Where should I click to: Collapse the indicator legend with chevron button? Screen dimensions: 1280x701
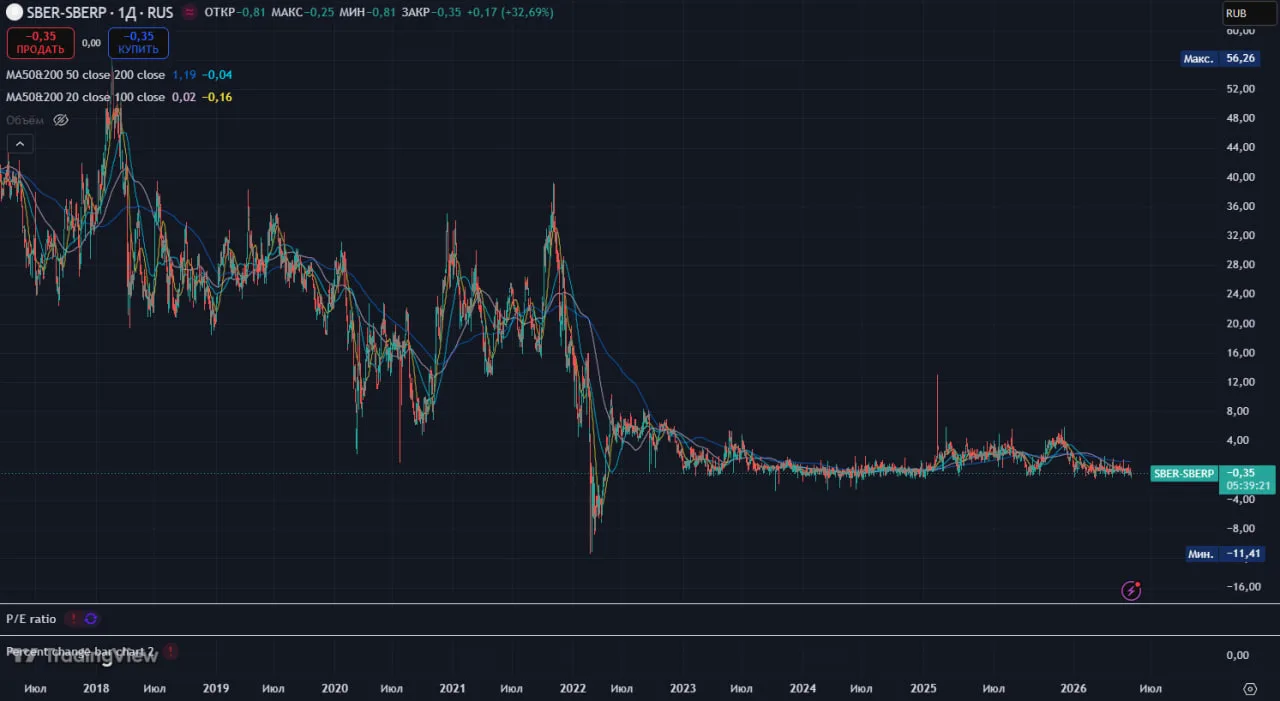20,144
